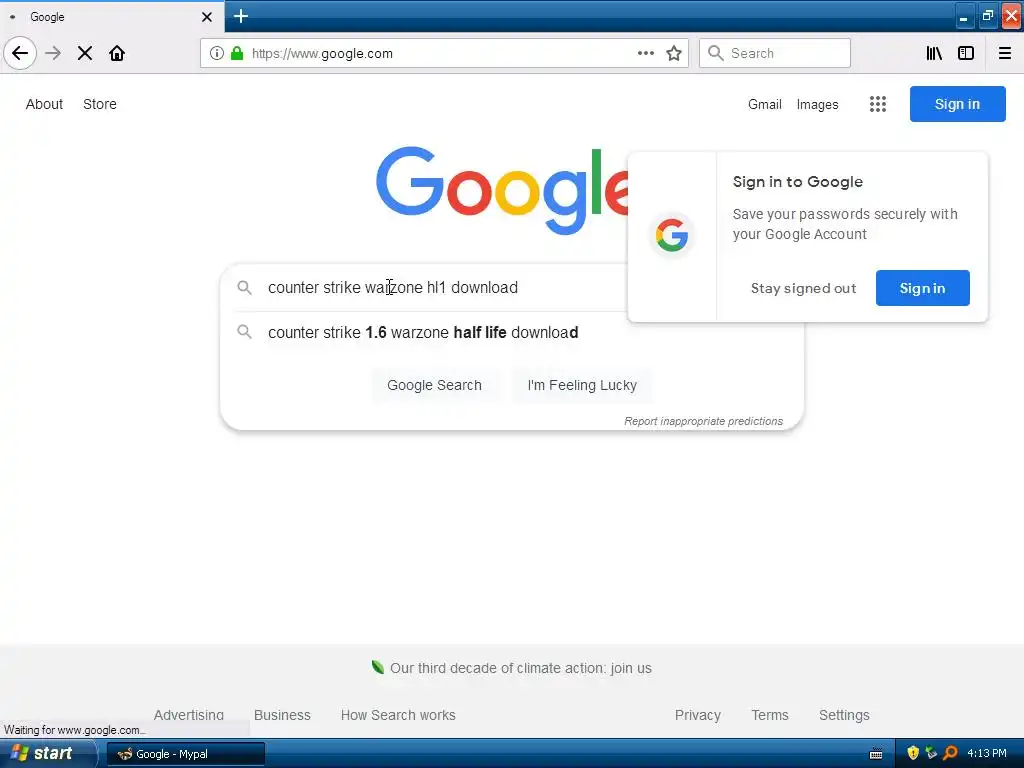Click the Google logo
Image resolution: width=1024 pixels, height=768 pixels.
click(502, 189)
